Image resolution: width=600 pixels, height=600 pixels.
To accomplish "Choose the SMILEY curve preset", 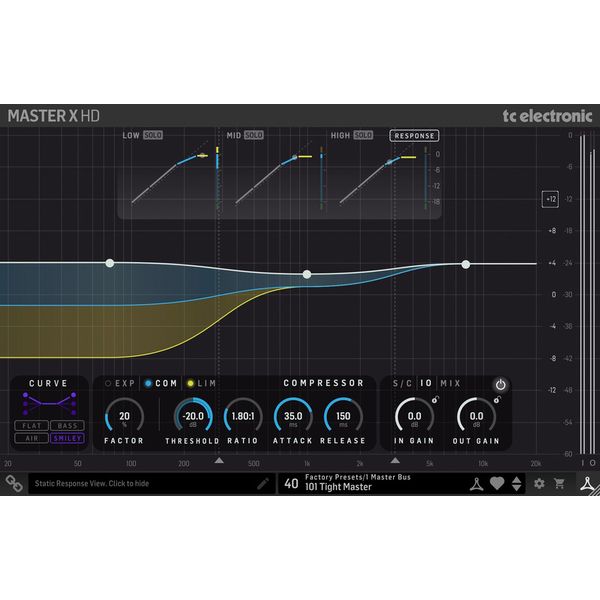I will 67,439.
